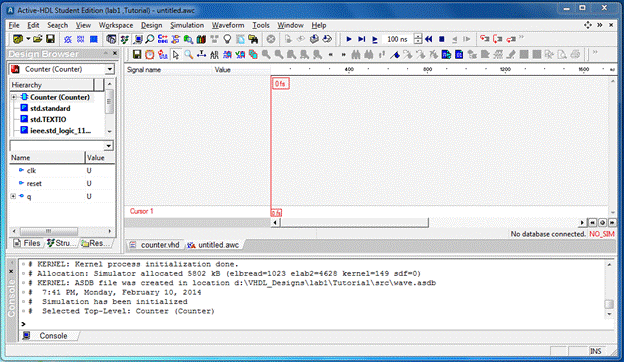The image size is (624, 362).
Task: Click the Design Browser horizontal scrollbar thumb
Action: 49,231
